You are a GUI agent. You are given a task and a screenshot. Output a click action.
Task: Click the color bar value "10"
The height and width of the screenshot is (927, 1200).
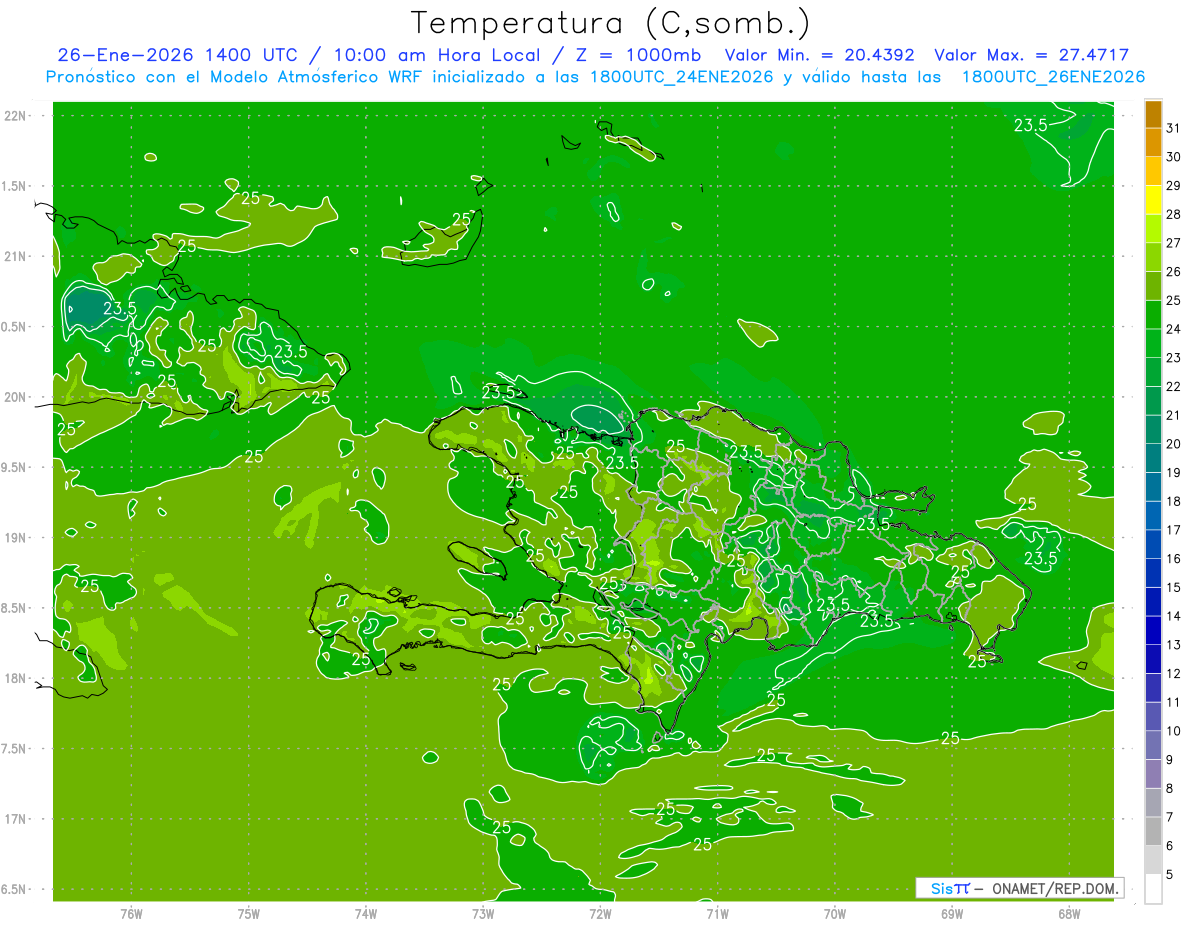[x=1173, y=730]
